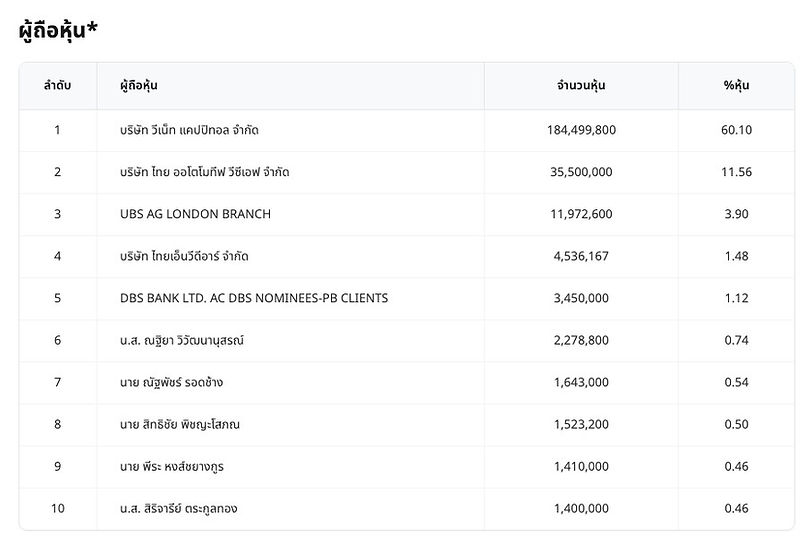Select UBS AG LONDON BRANCH row name
The width and height of the screenshot is (812, 552).
tap(195, 214)
